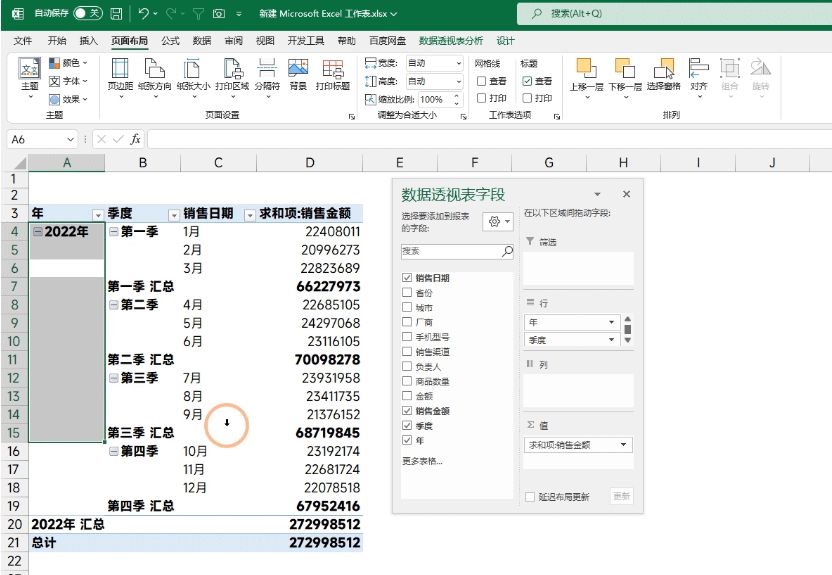Image resolution: width=832 pixels, height=575 pixels.
Task: Open the Themes (主题) gallery
Action: click(29, 77)
